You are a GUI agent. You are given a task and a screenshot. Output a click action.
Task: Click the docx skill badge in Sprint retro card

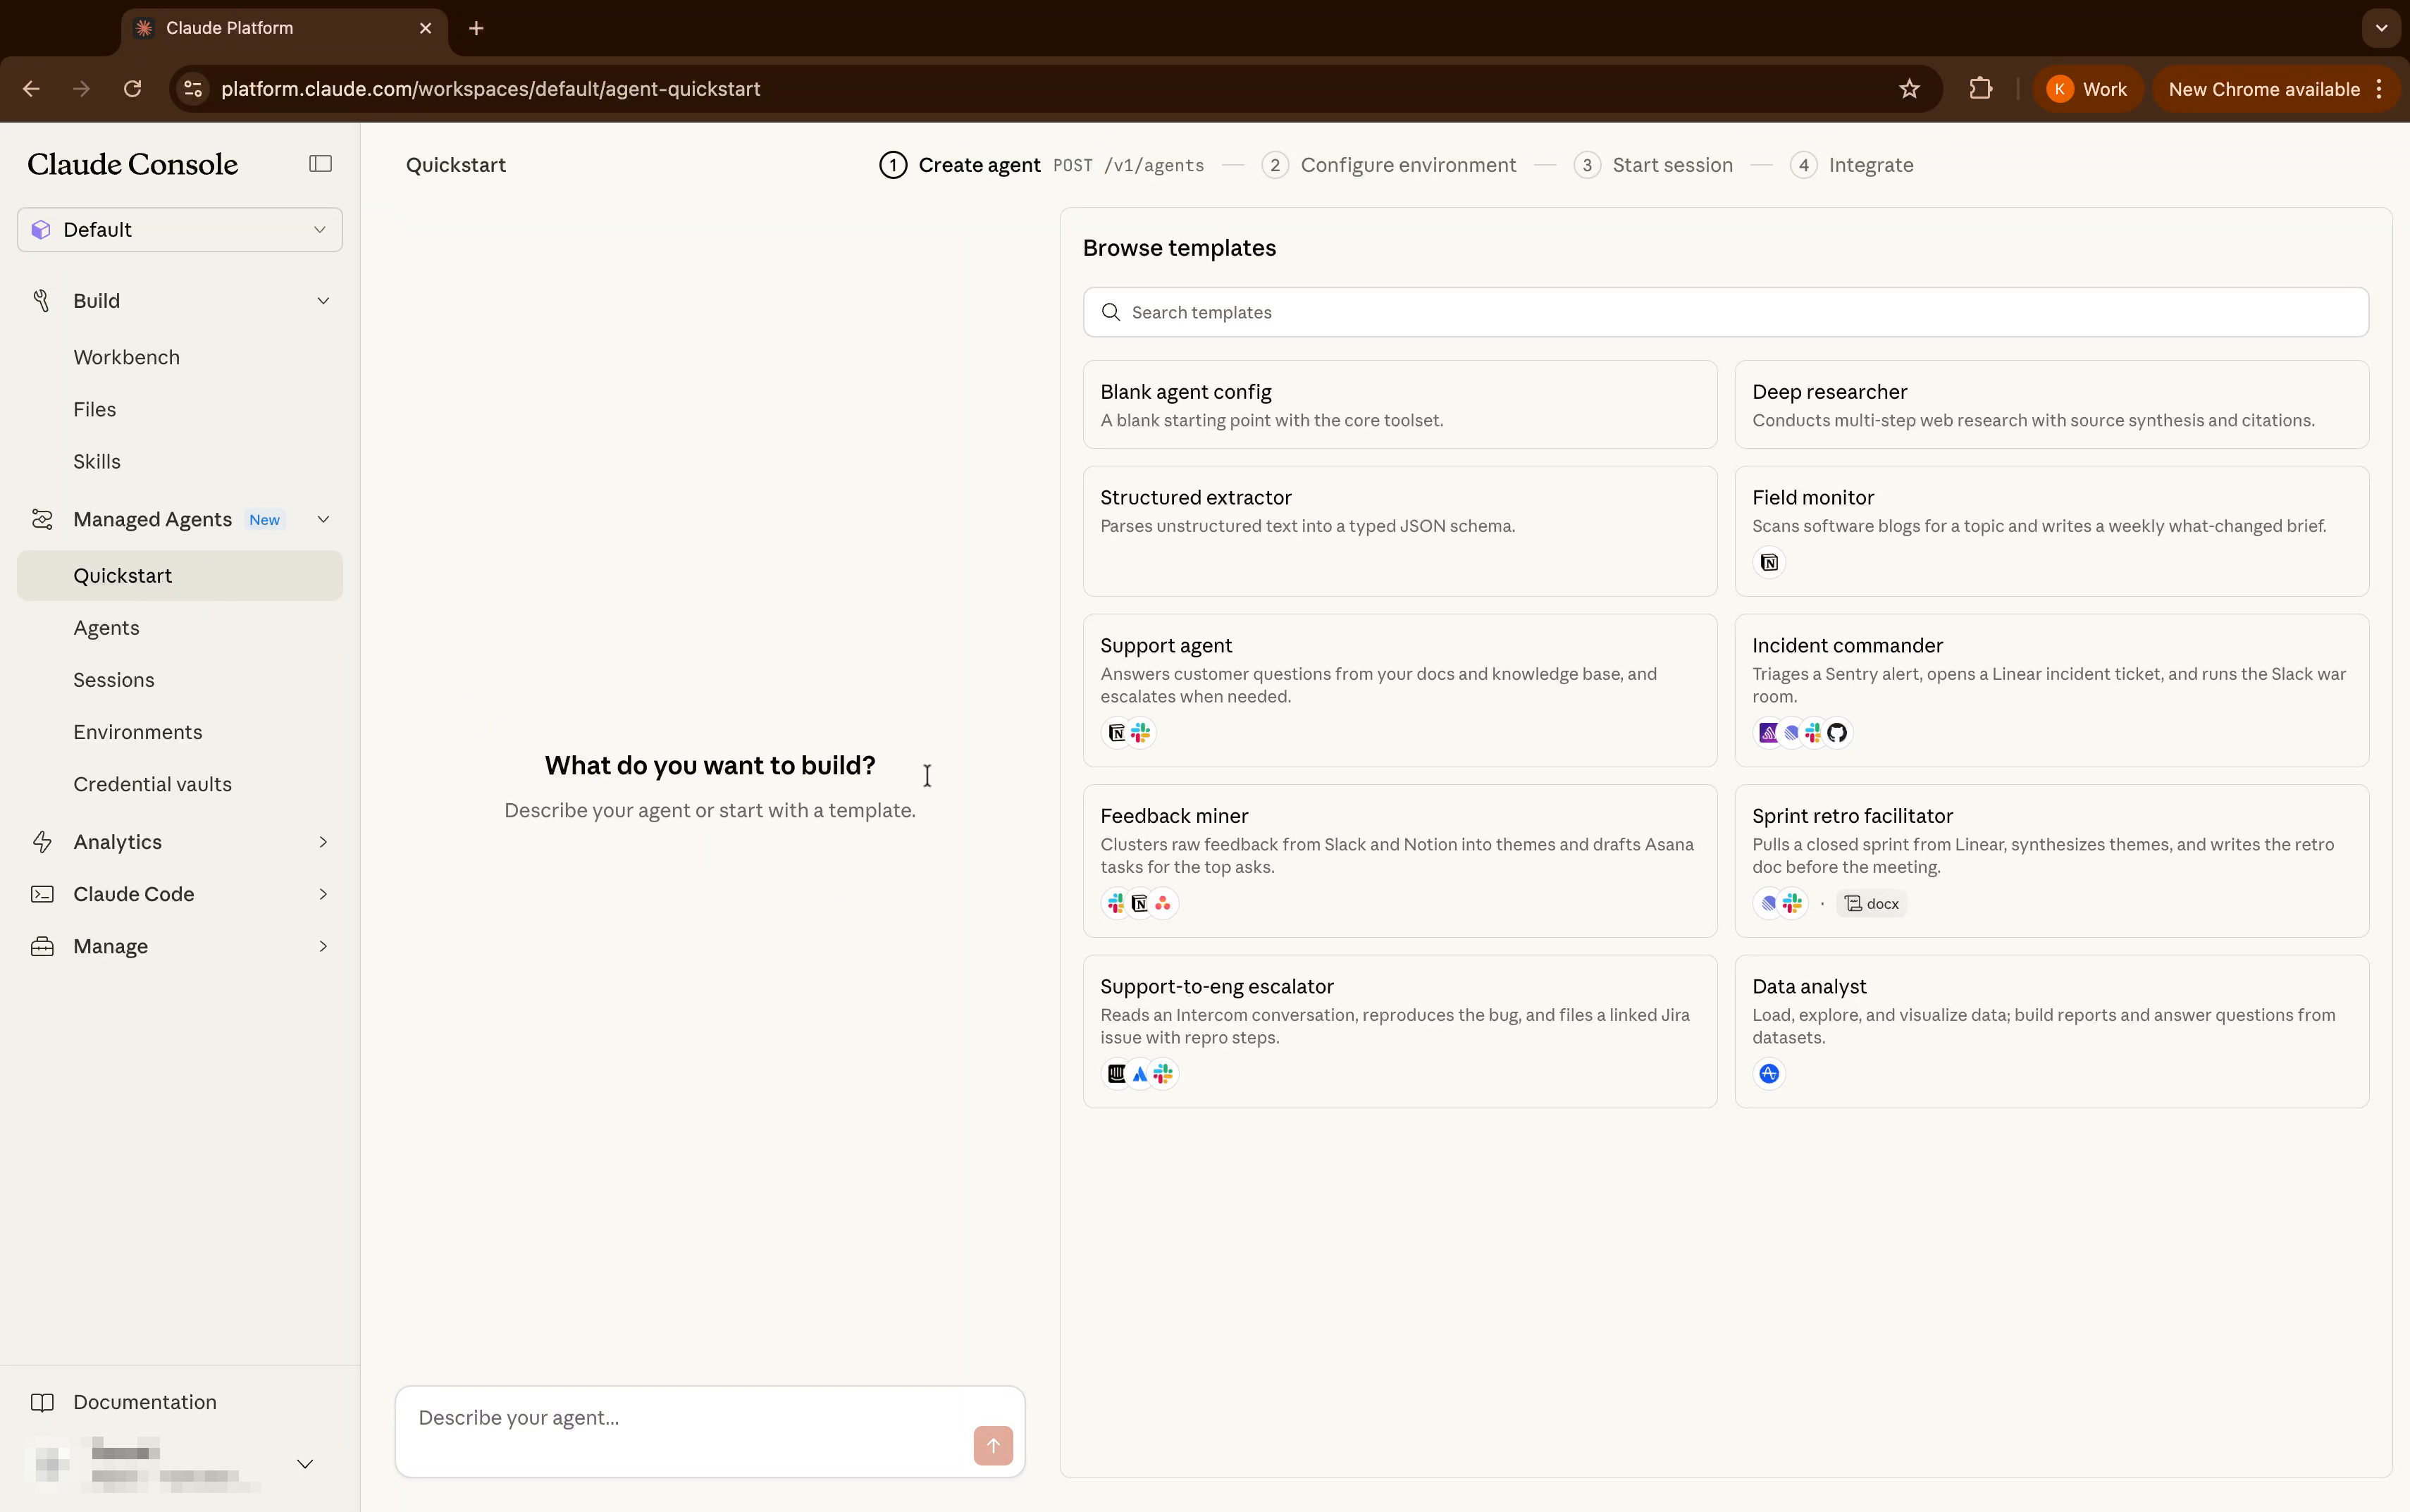[1872, 903]
